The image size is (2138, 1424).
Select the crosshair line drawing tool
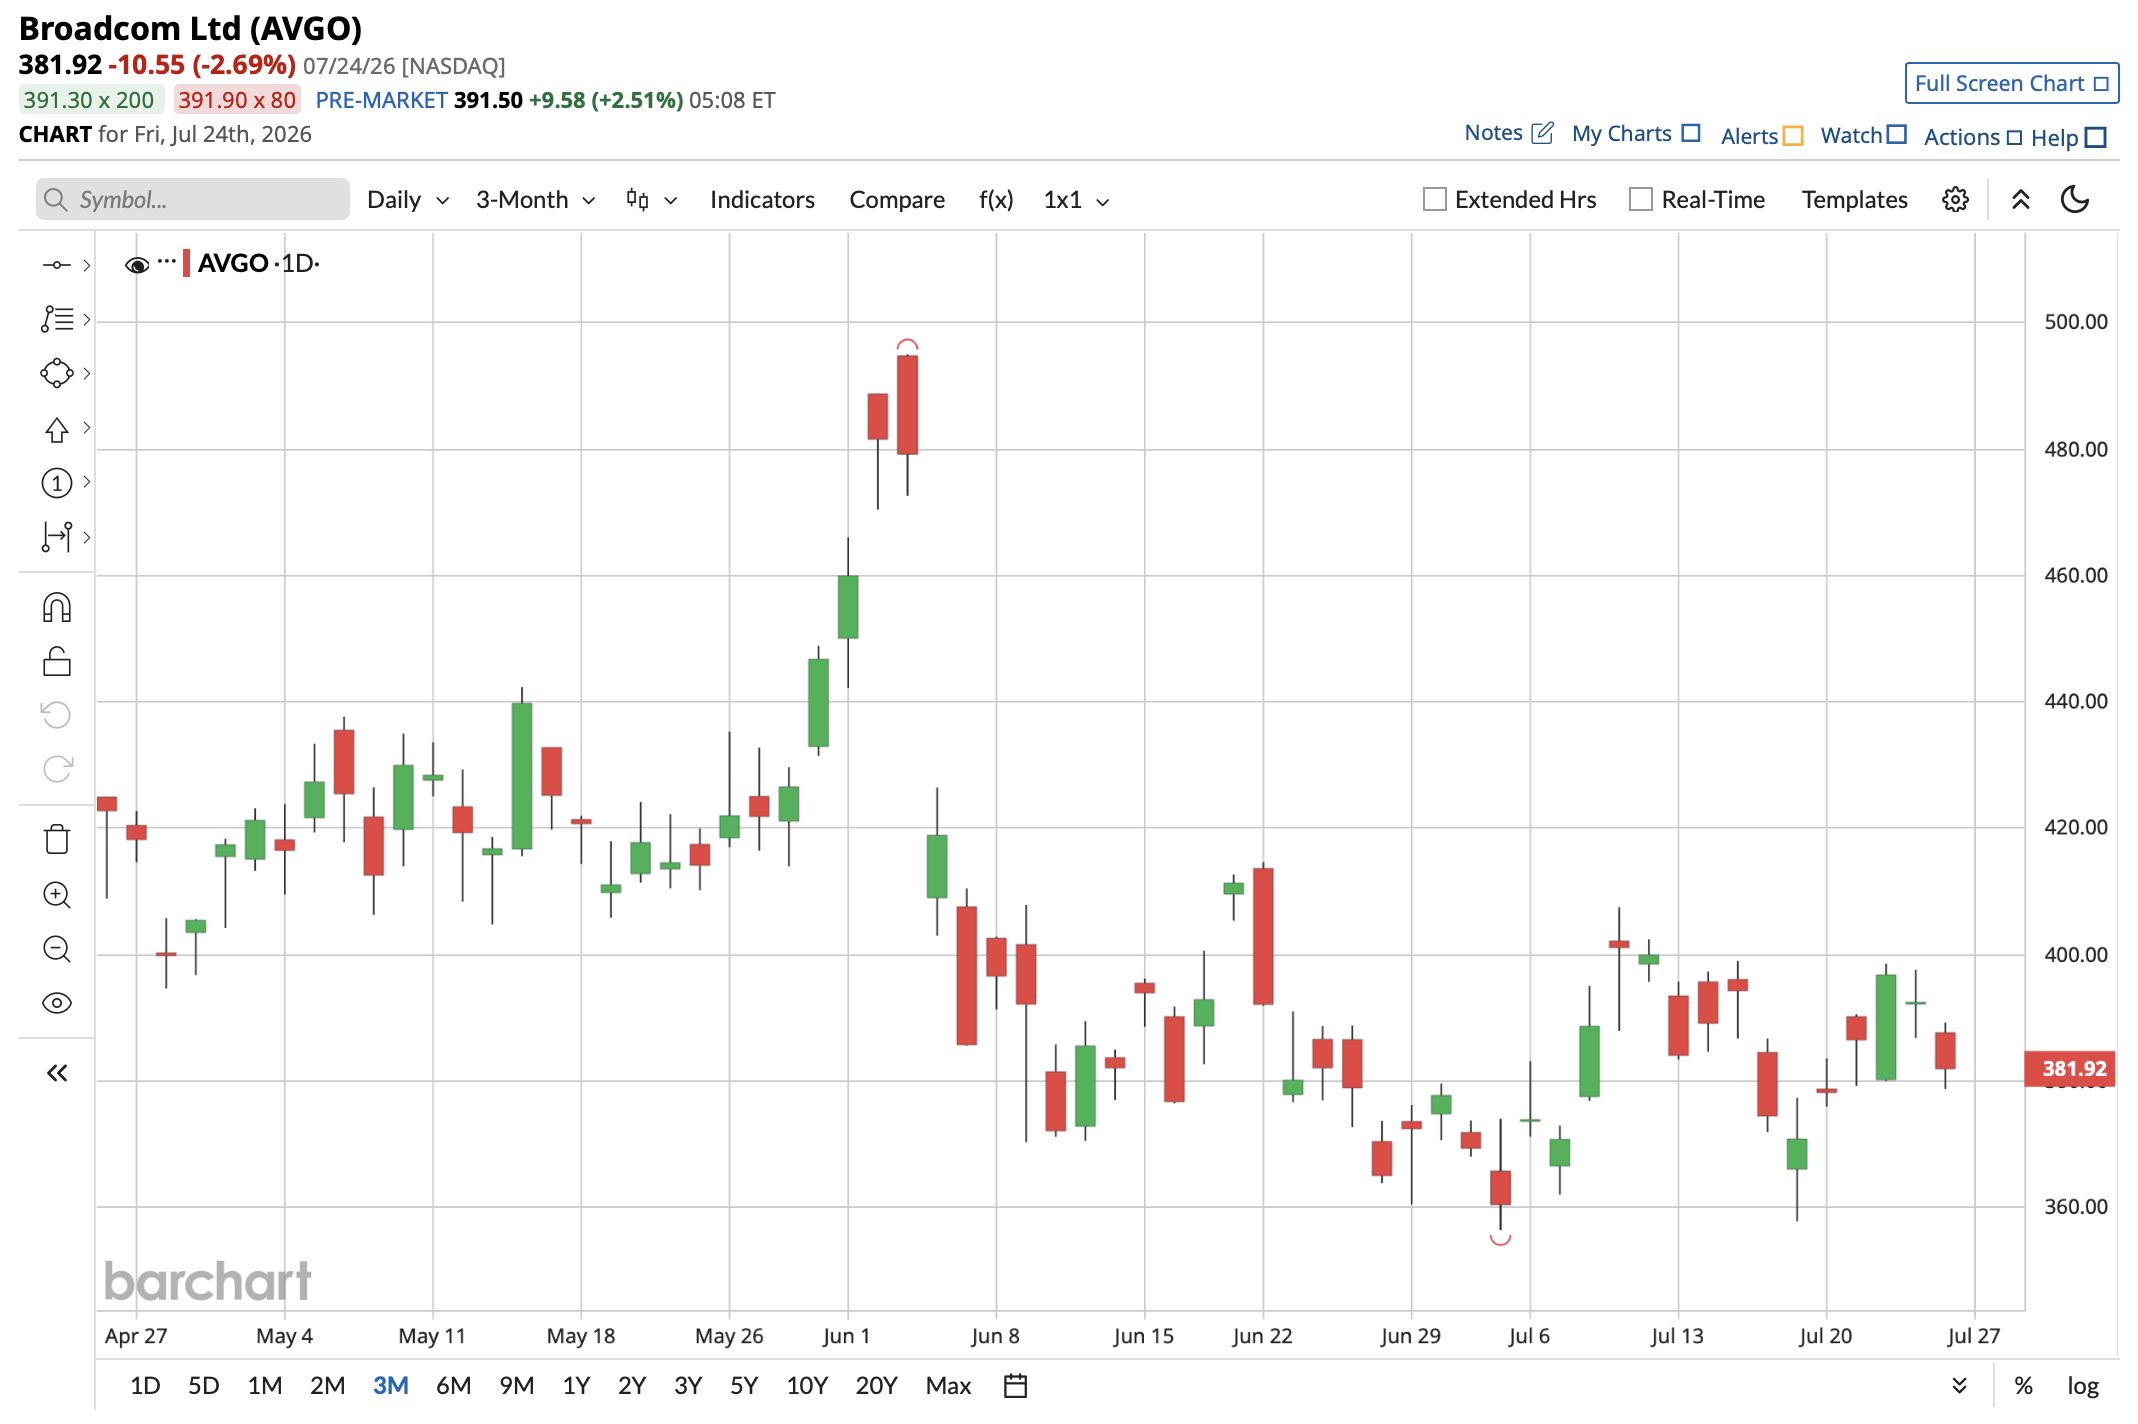56,265
